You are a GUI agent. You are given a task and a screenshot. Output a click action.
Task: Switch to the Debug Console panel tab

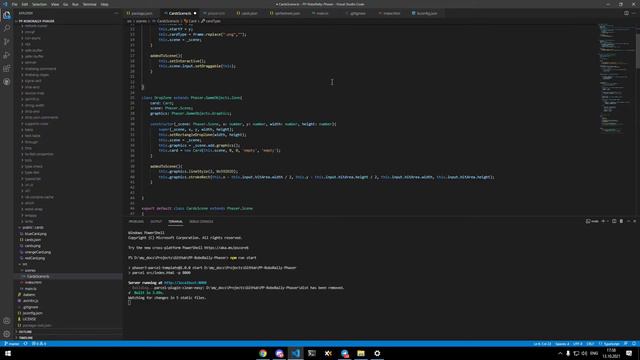point(201,222)
